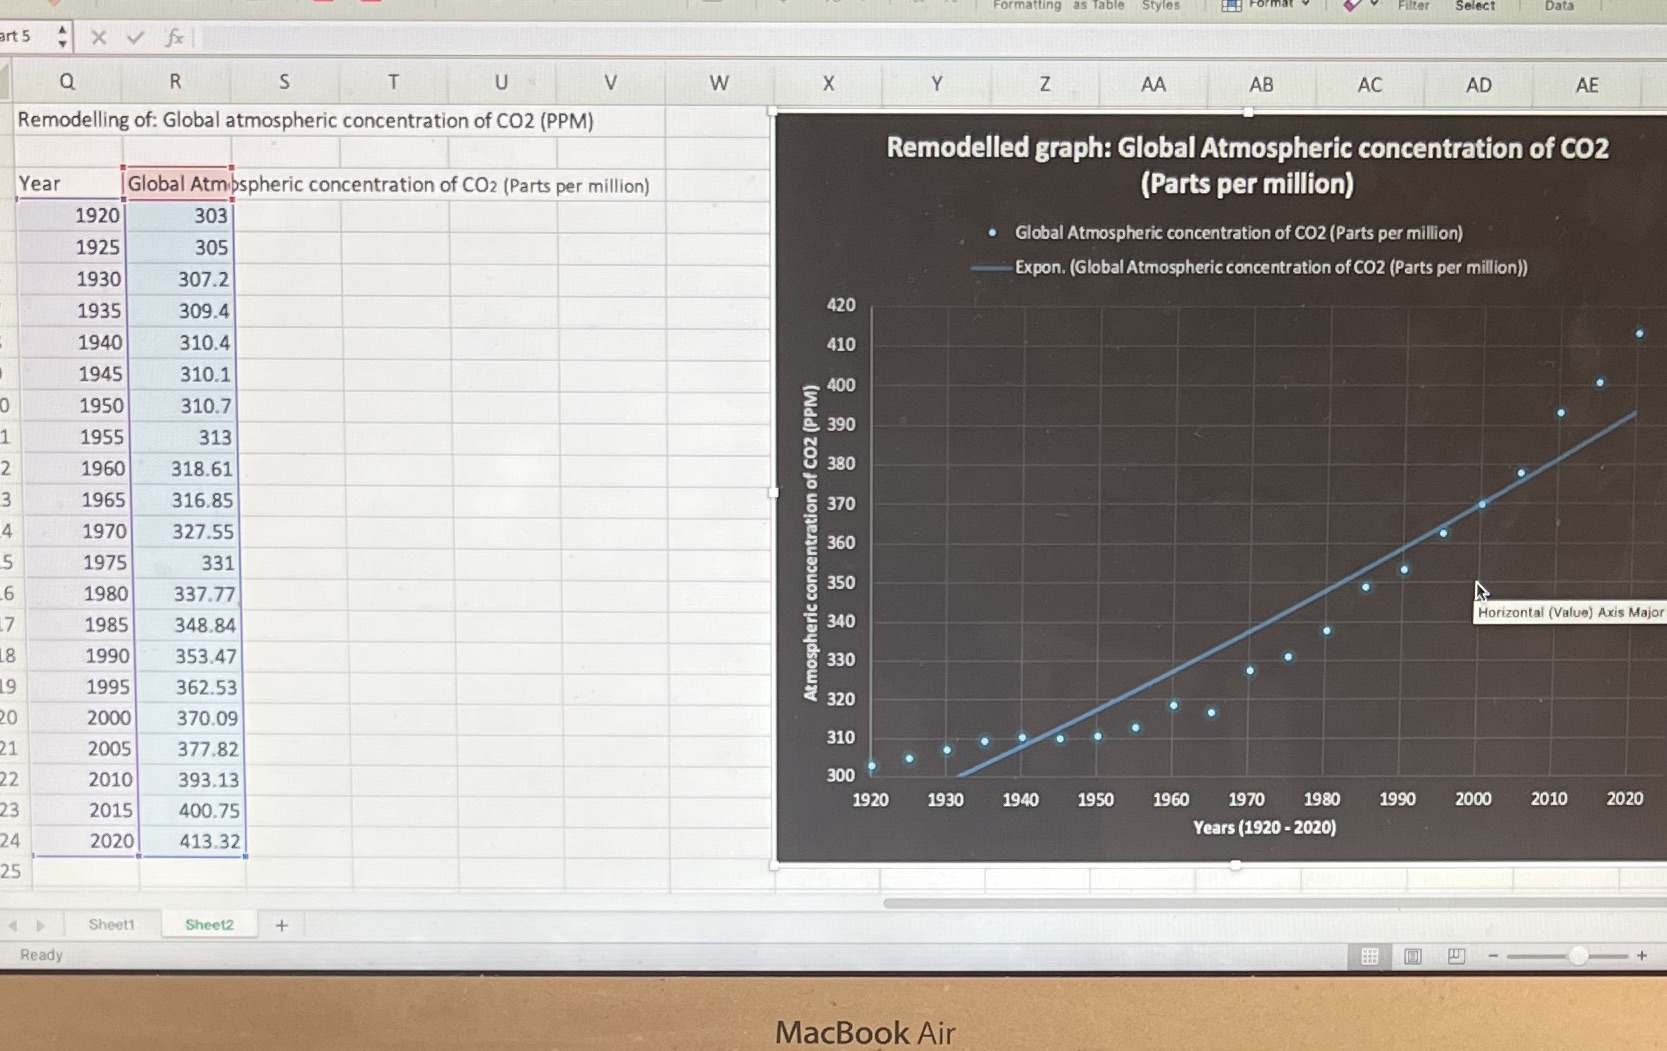Click the zoom slider handle
Screen dimensions: 1667x1051
point(1578,956)
